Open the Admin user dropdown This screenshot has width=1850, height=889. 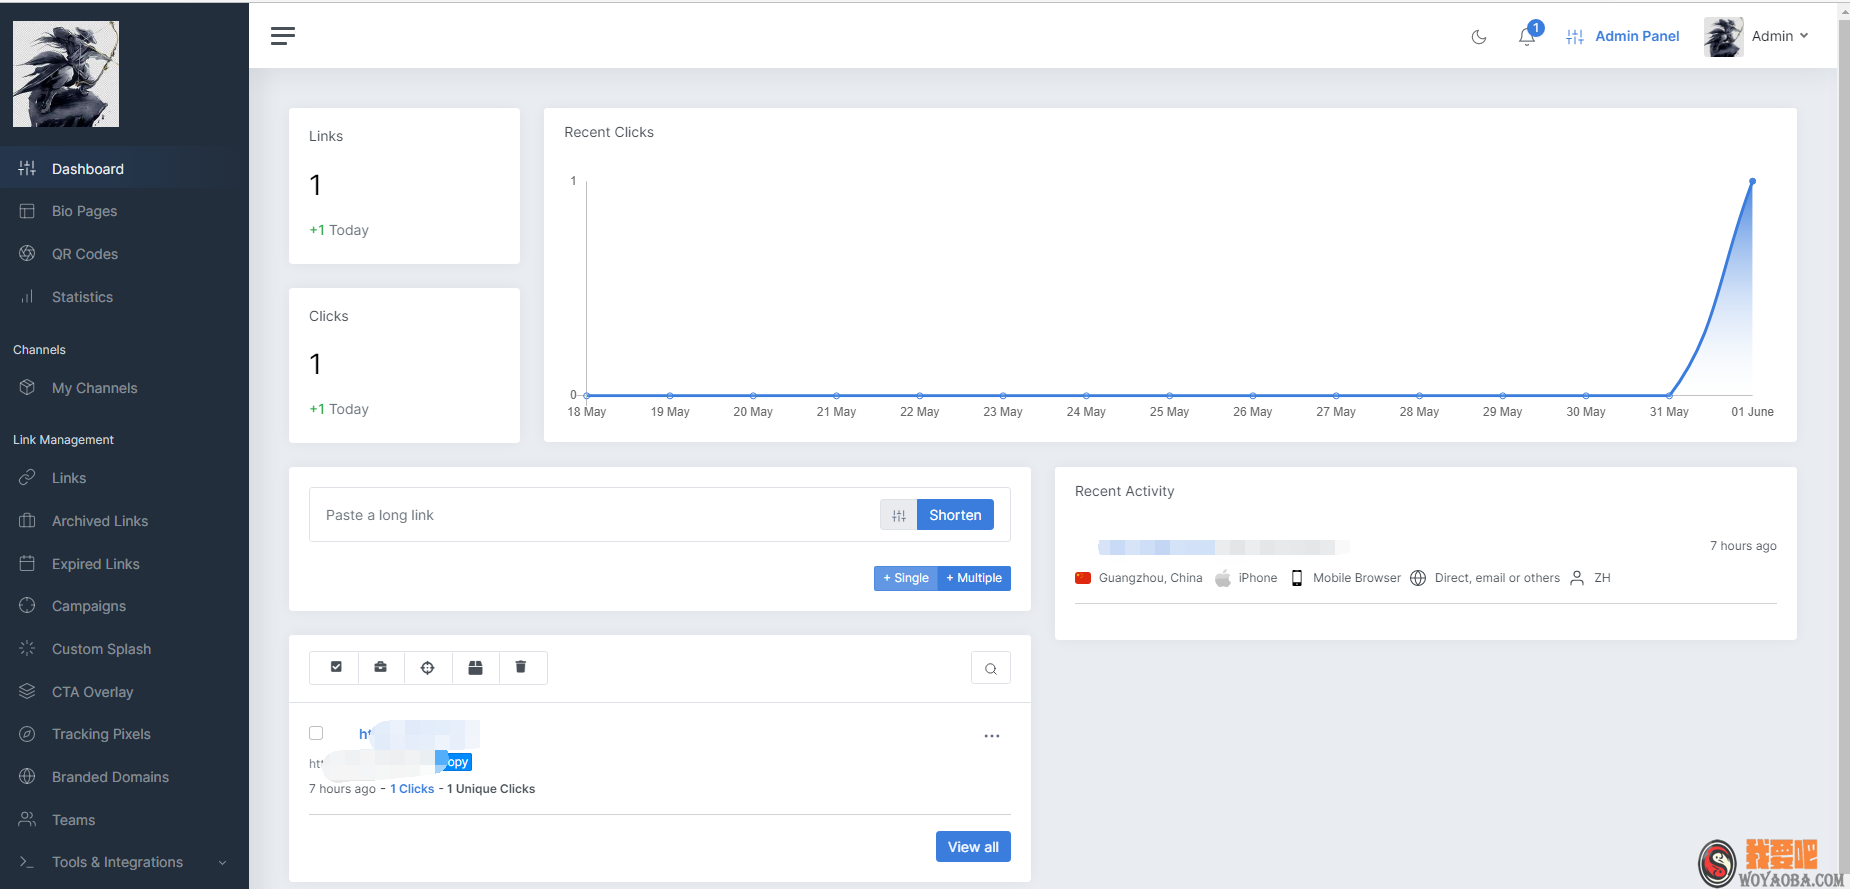1757,36
